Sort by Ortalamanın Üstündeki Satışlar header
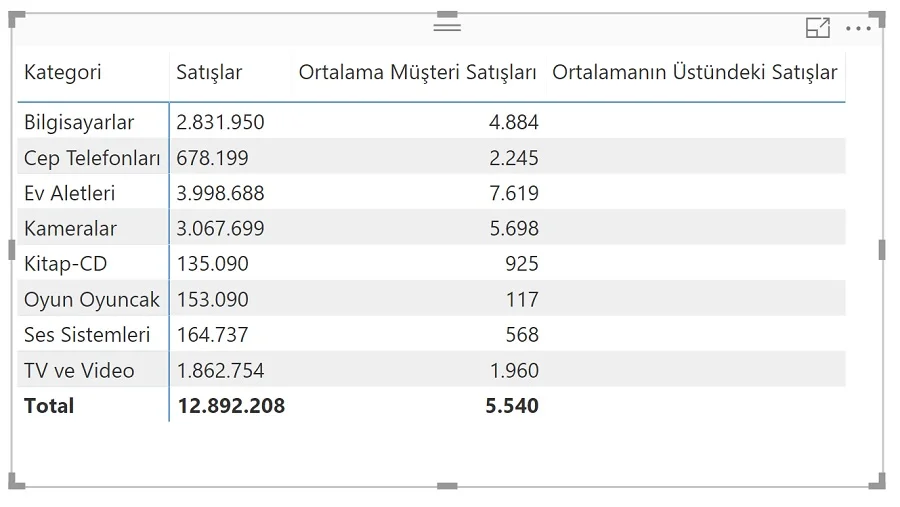The width and height of the screenshot is (900, 507). (x=695, y=72)
